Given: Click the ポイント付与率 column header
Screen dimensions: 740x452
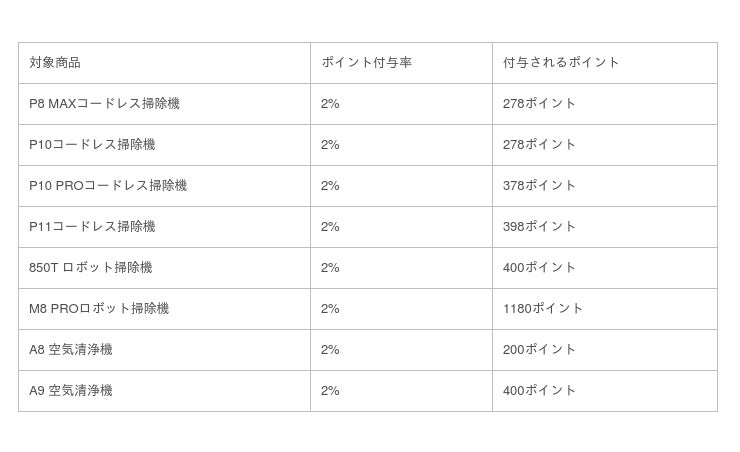Looking at the screenshot, I should (366, 62).
